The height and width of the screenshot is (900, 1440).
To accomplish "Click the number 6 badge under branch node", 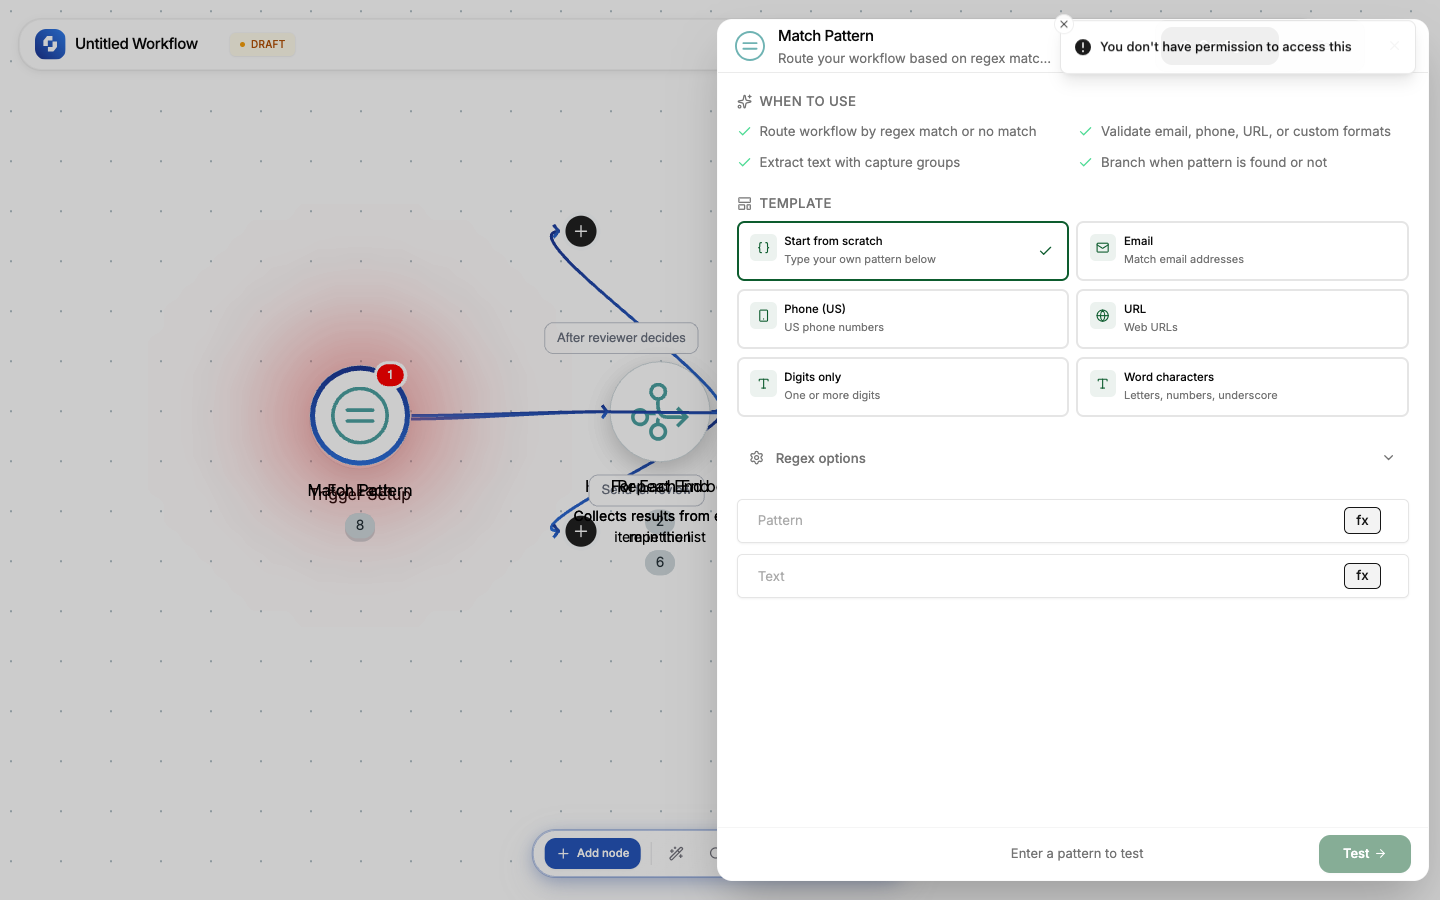I will click(x=660, y=563).
